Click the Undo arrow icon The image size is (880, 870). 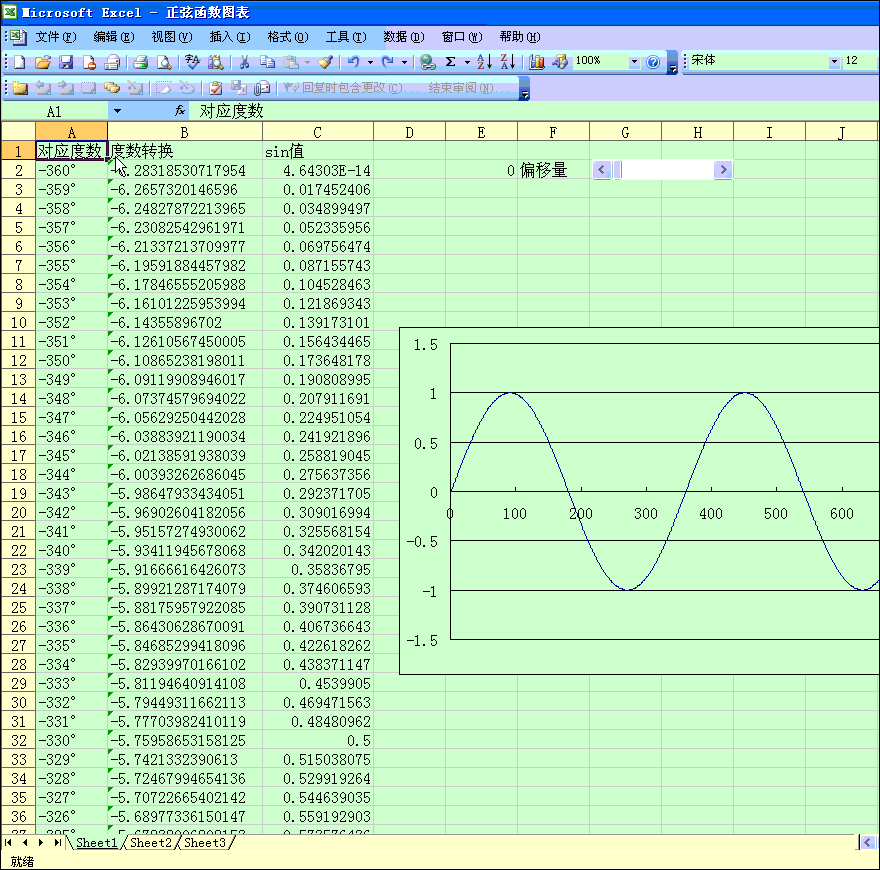[x=353, y=62]
